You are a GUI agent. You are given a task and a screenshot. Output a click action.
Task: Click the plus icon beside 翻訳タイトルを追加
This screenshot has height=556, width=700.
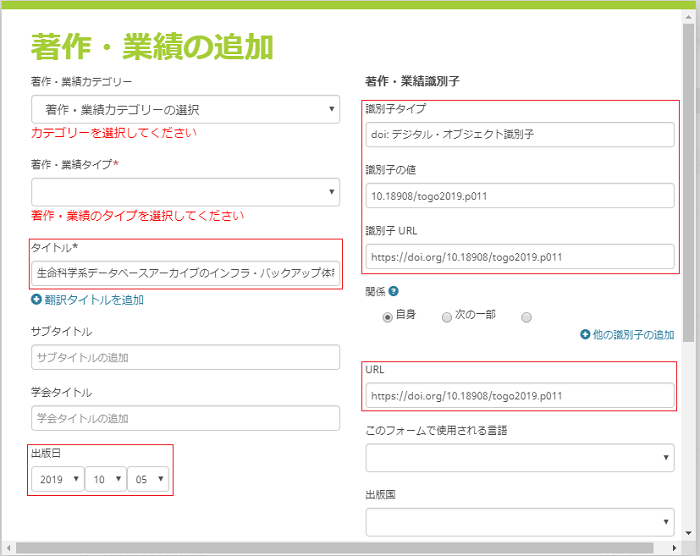point(36,300)
